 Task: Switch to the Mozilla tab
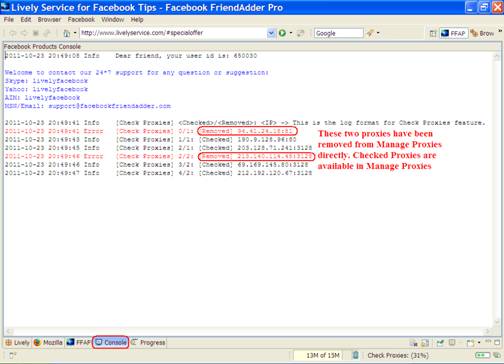[48, 342]
